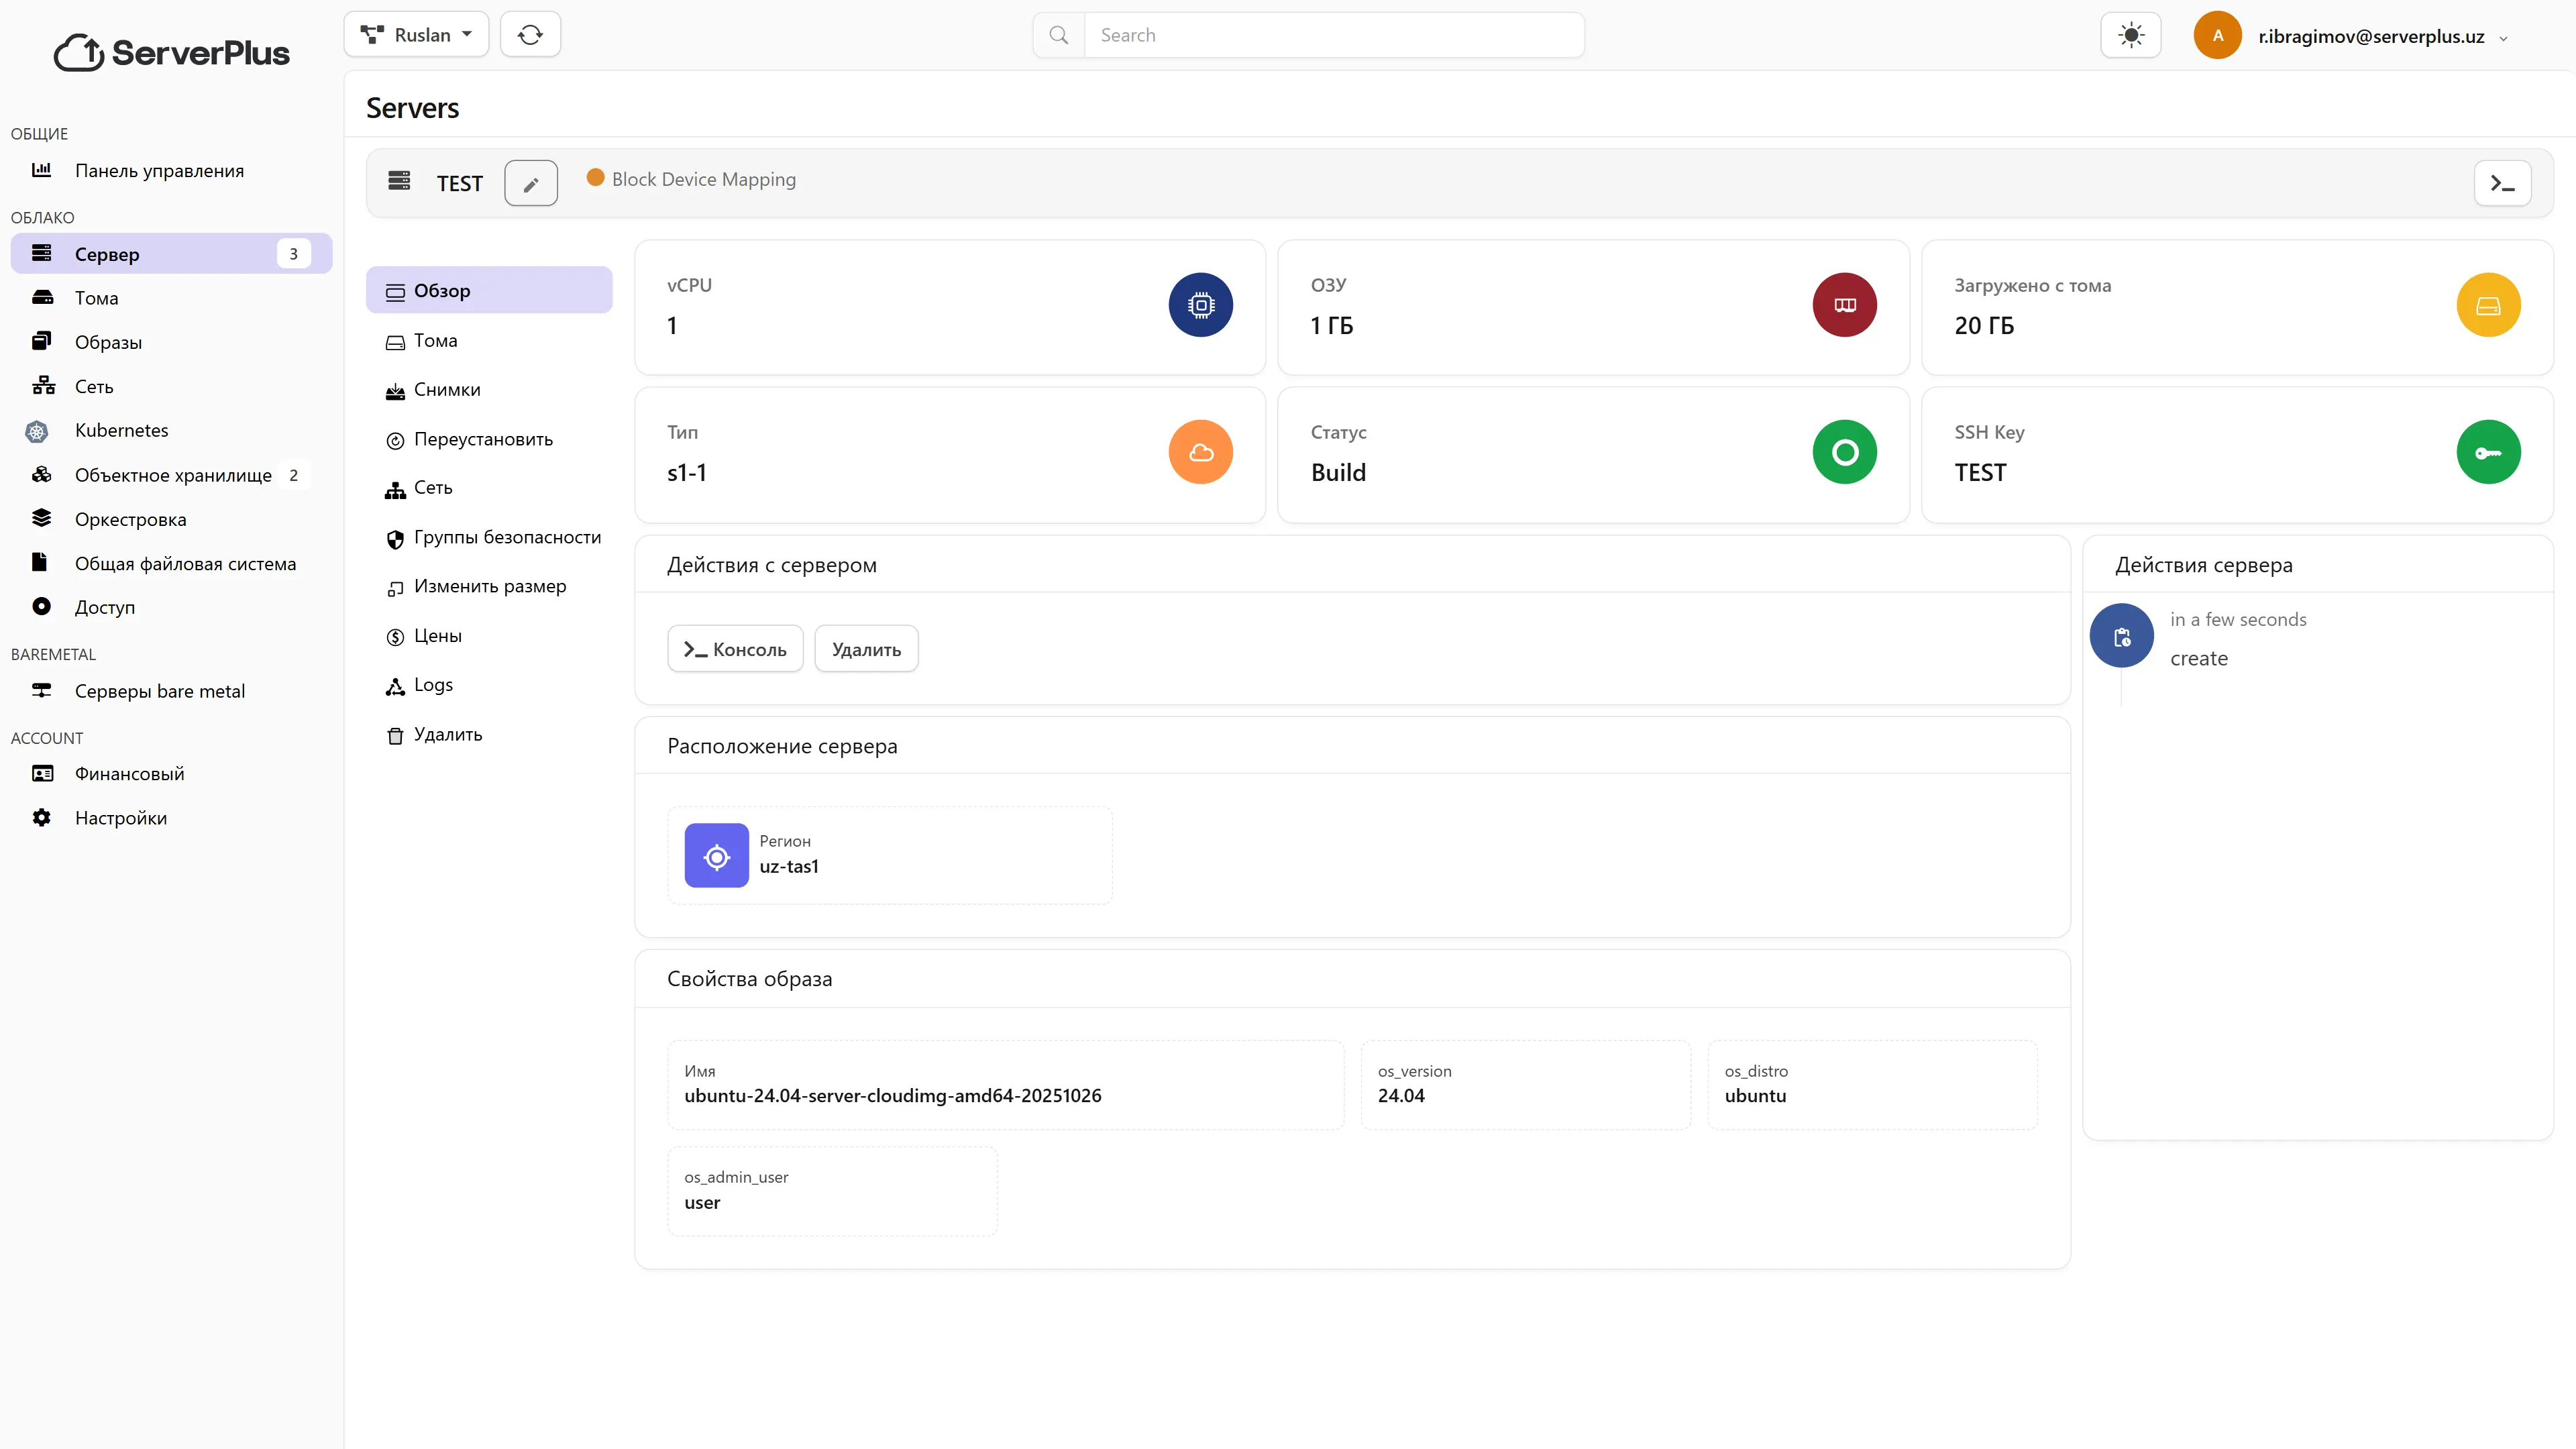Click the orange Block Device Mapping status dot
Viewport: 2576px width, 1449px height.
(x=595, y=178)
